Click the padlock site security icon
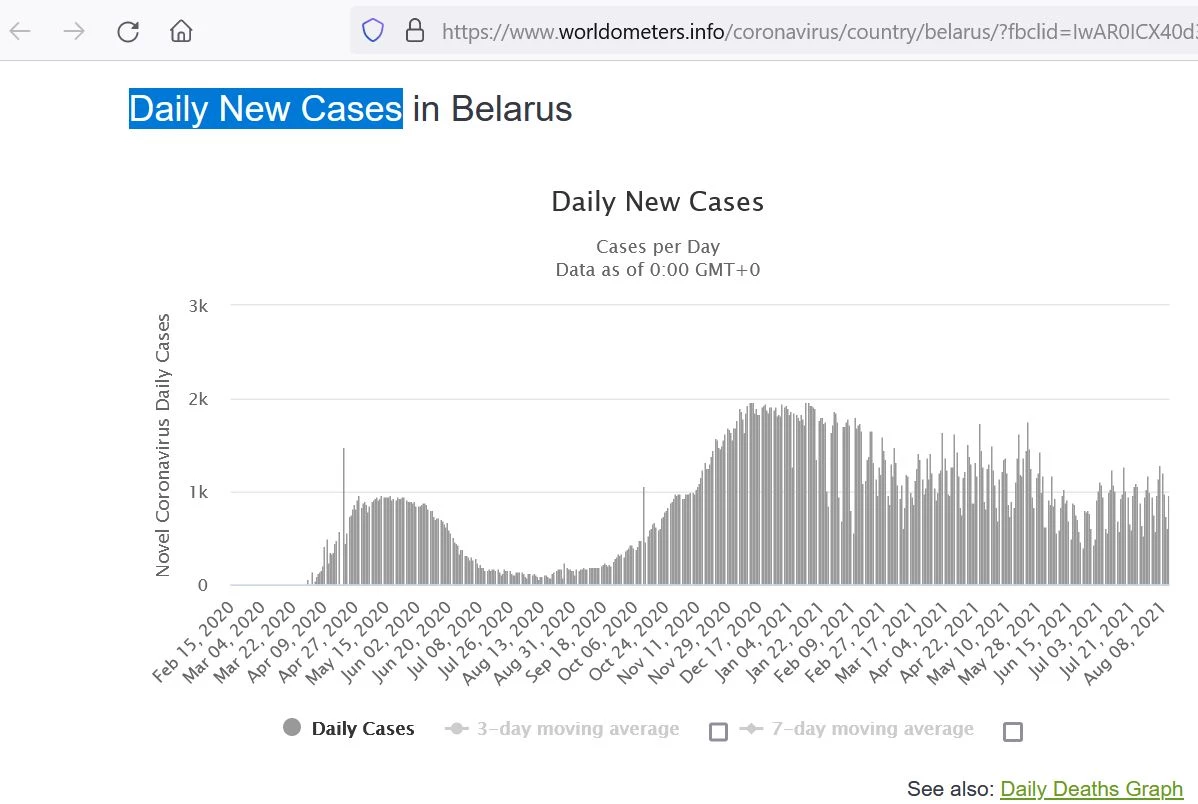The image size is (1198, 804). tap(415, 31)
